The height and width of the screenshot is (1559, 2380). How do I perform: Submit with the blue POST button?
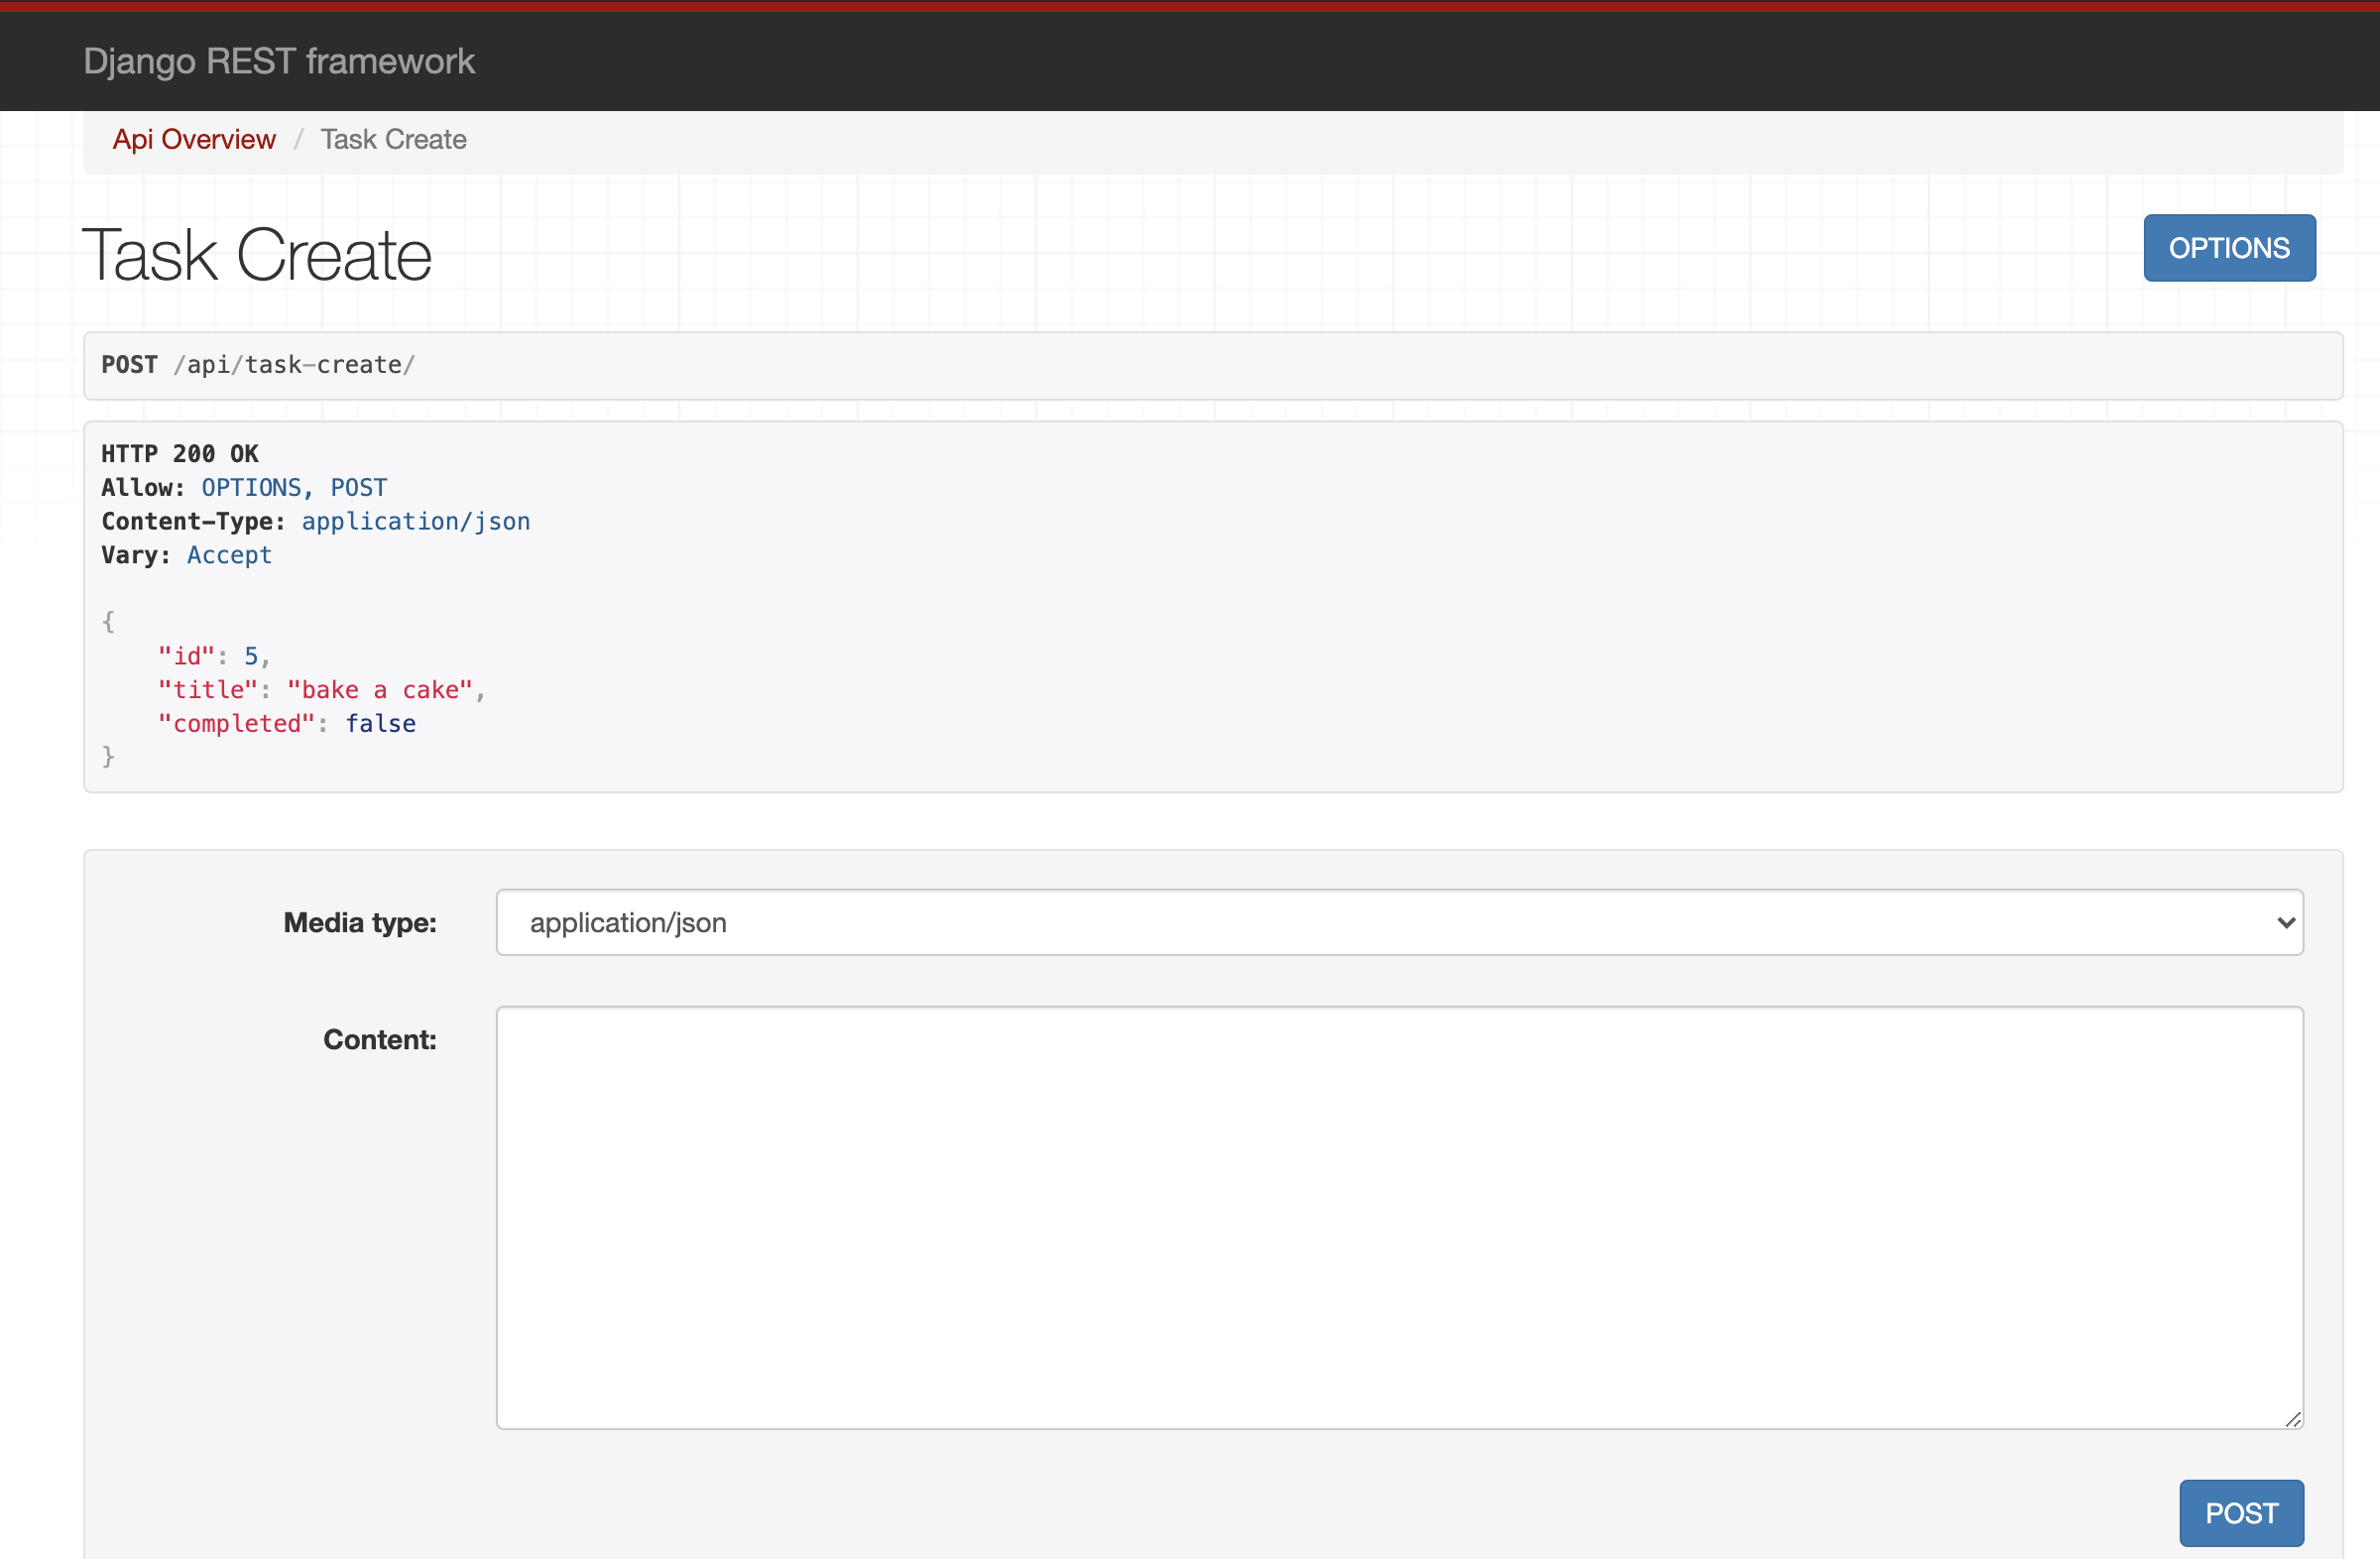(x=2241, y=1512)
